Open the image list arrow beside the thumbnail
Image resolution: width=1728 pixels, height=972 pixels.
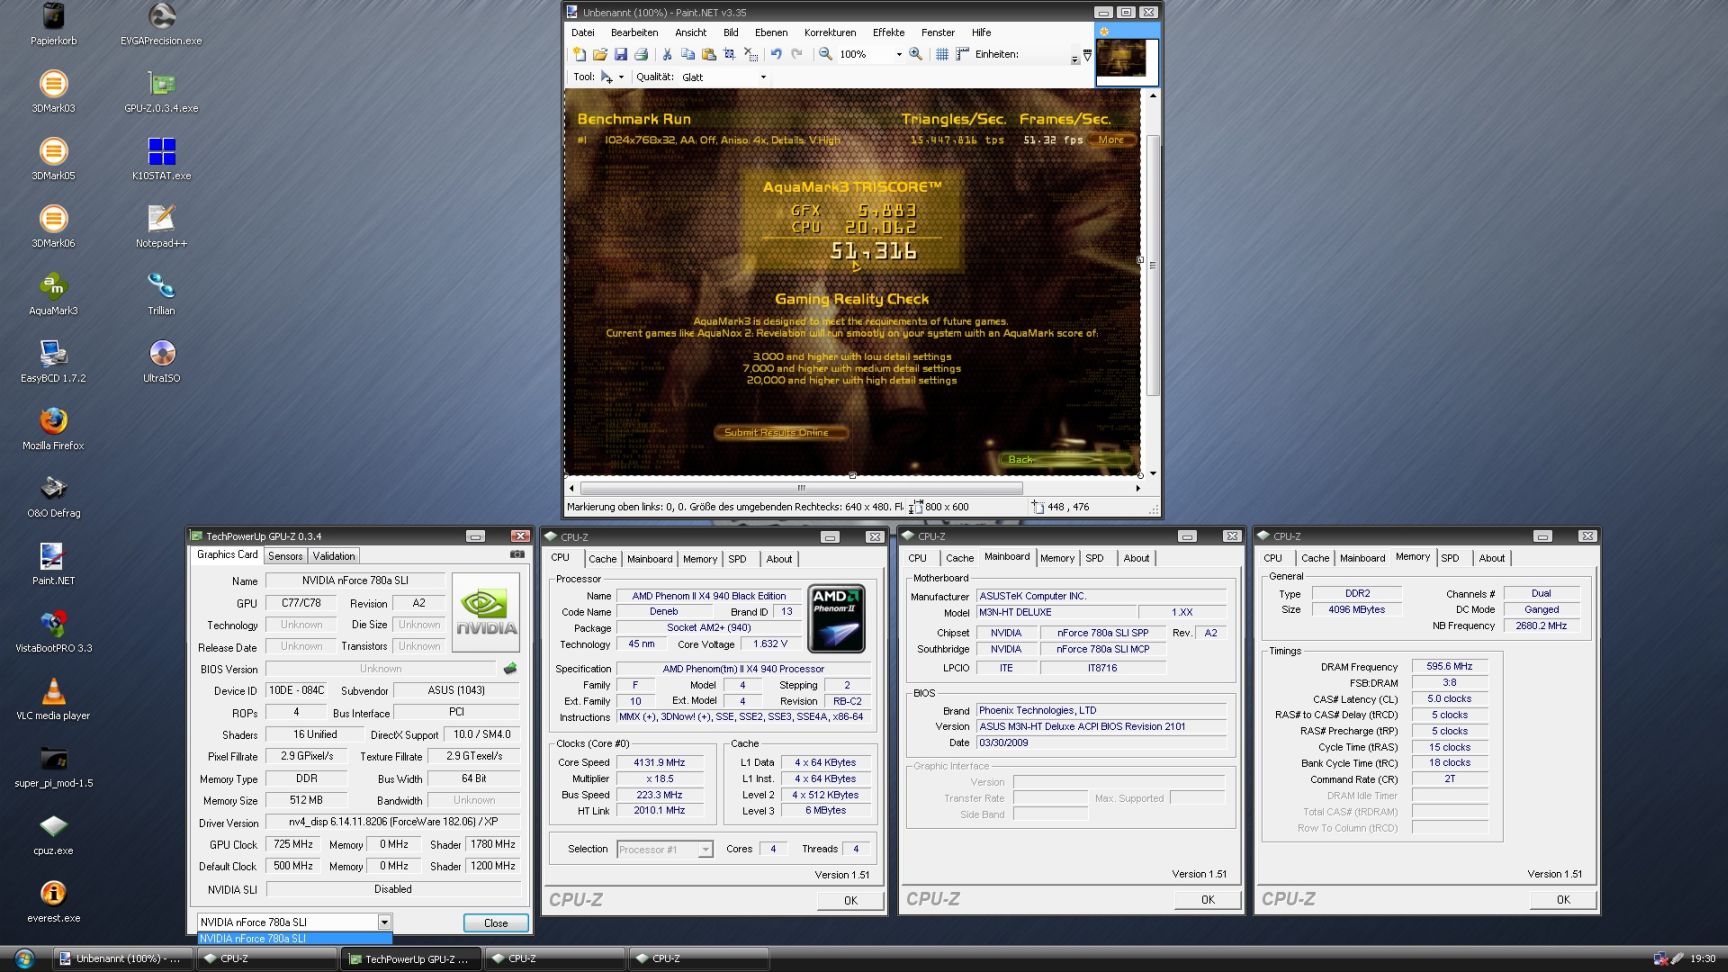coord(1088,56)
